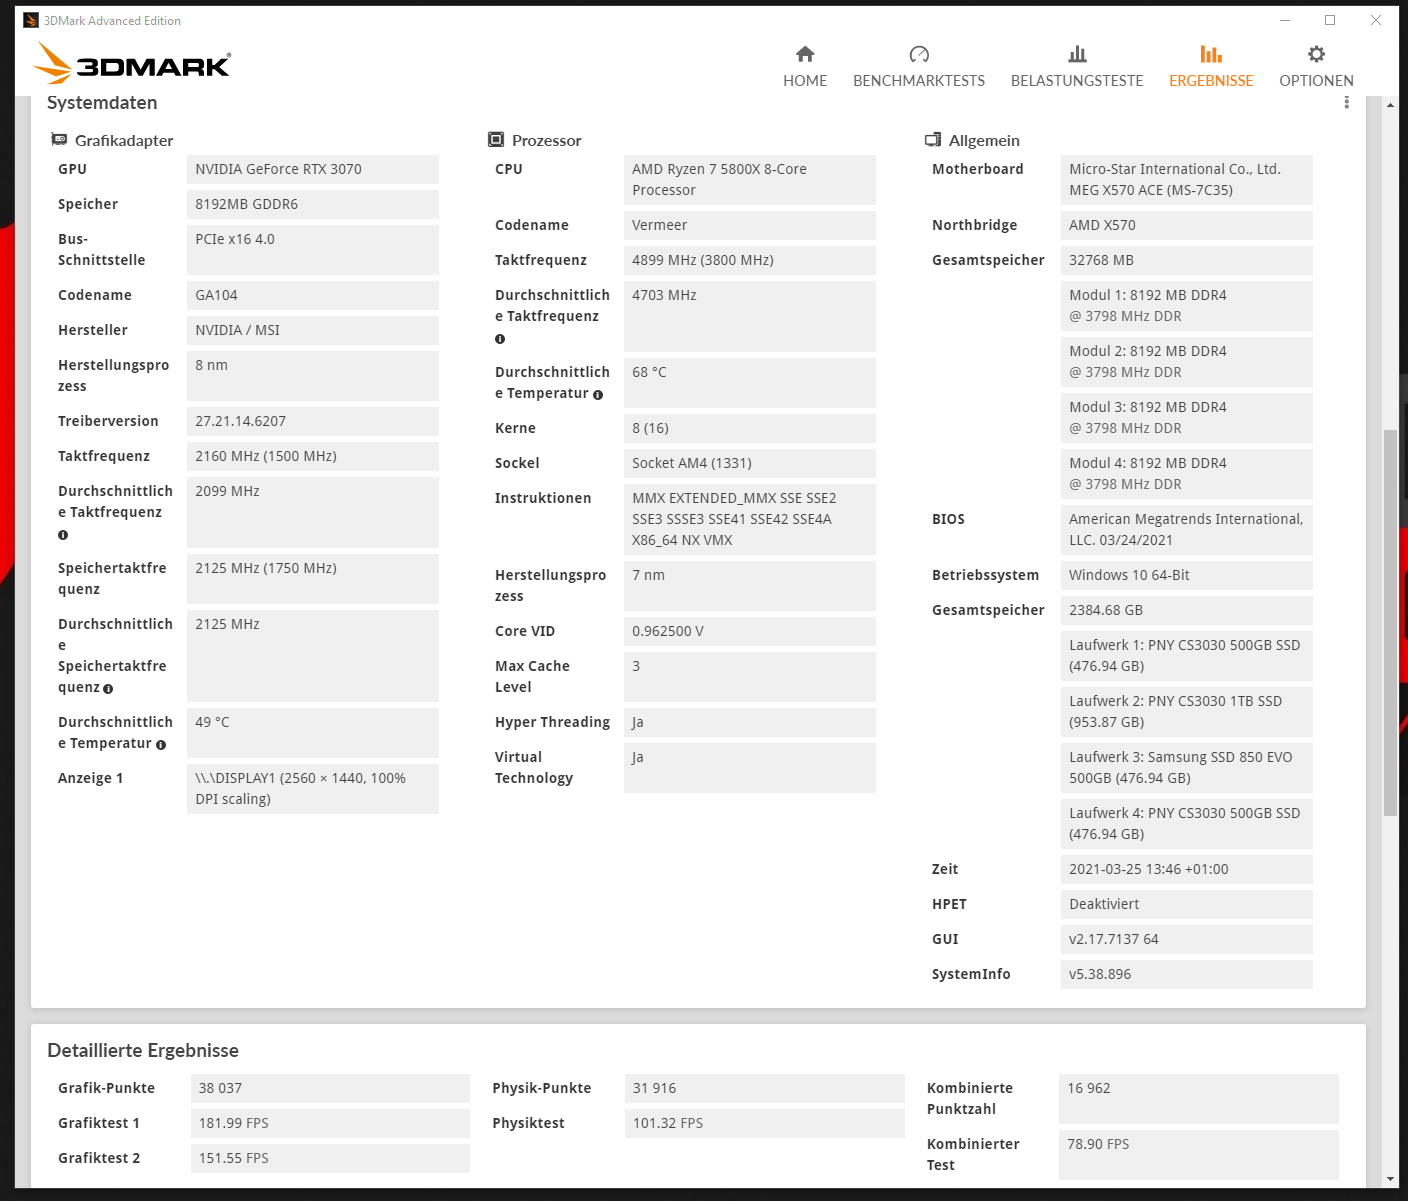1408x1201 pixels.
Task: Click the Grafikadapter section icon
Action: (x=59, y=140)
